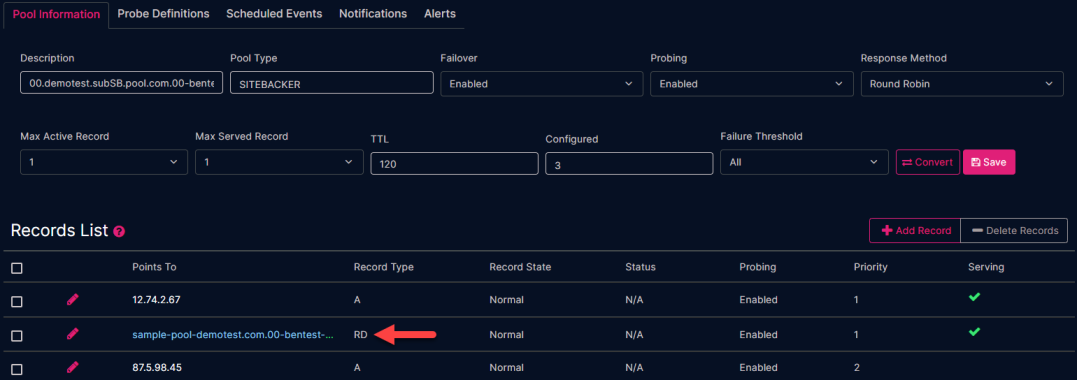1078x381 pixels.
Task: Click the Priority column header
Action: click(870, 267)
